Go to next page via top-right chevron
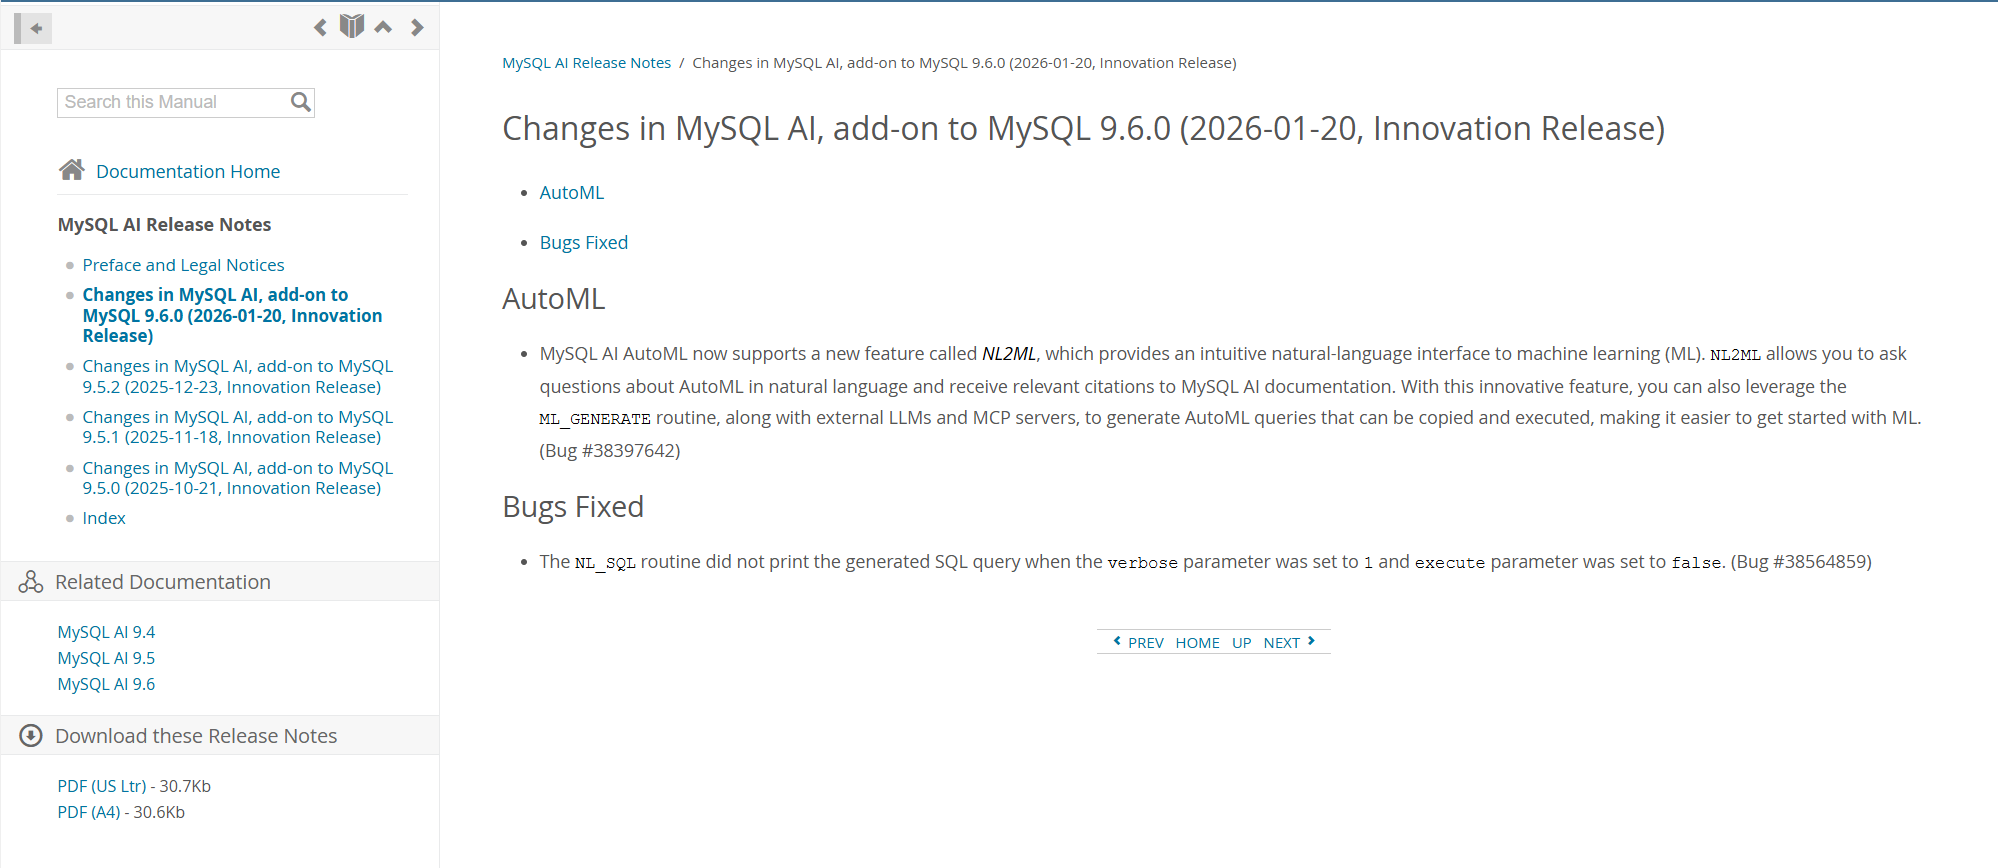Screen dimensions: 1998x868 417,27
